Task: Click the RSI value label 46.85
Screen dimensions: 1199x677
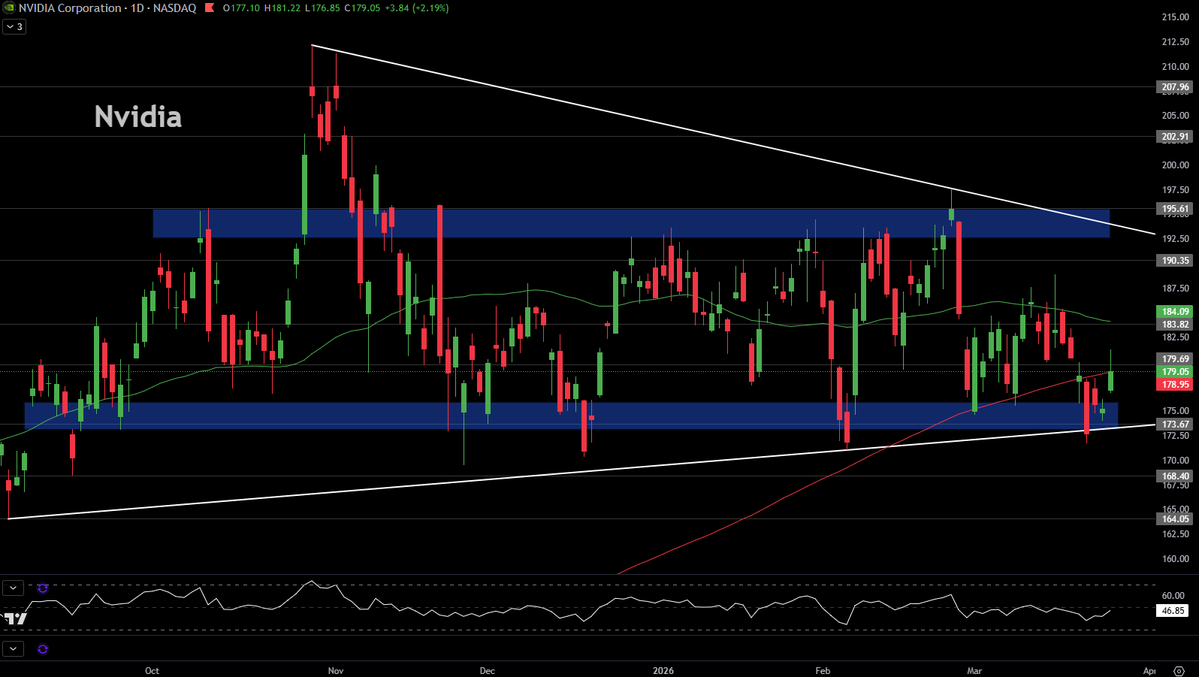Action: (x=1173, y=611)
